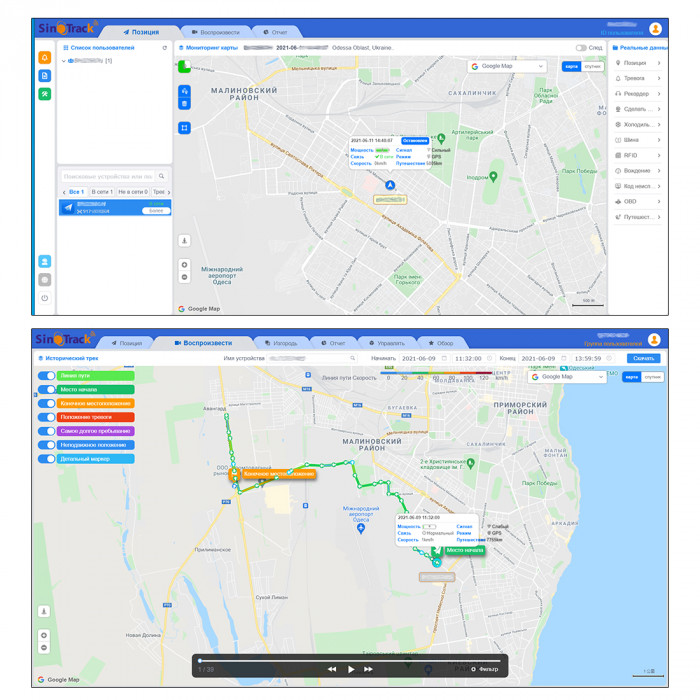Filter devices by Не в сети 0
This screenshot has width=700, height=700.
133,192
